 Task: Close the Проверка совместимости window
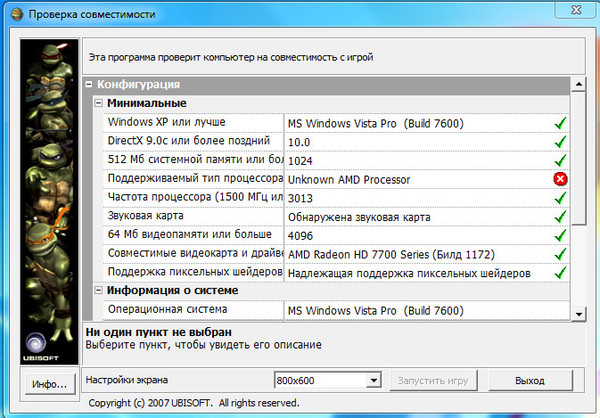click(x=576, y=9)
